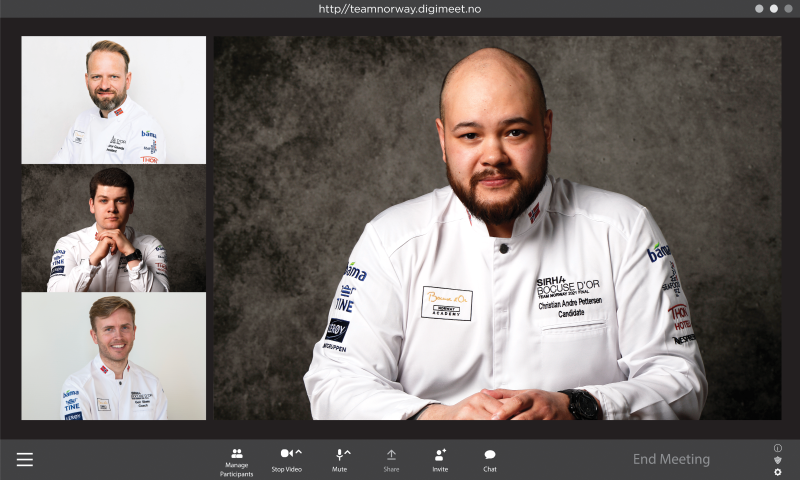Screen dimensions: 800x480
Task: Select the top participant video thumbnail
Action: pyautogui.click(x=114, y=100)
